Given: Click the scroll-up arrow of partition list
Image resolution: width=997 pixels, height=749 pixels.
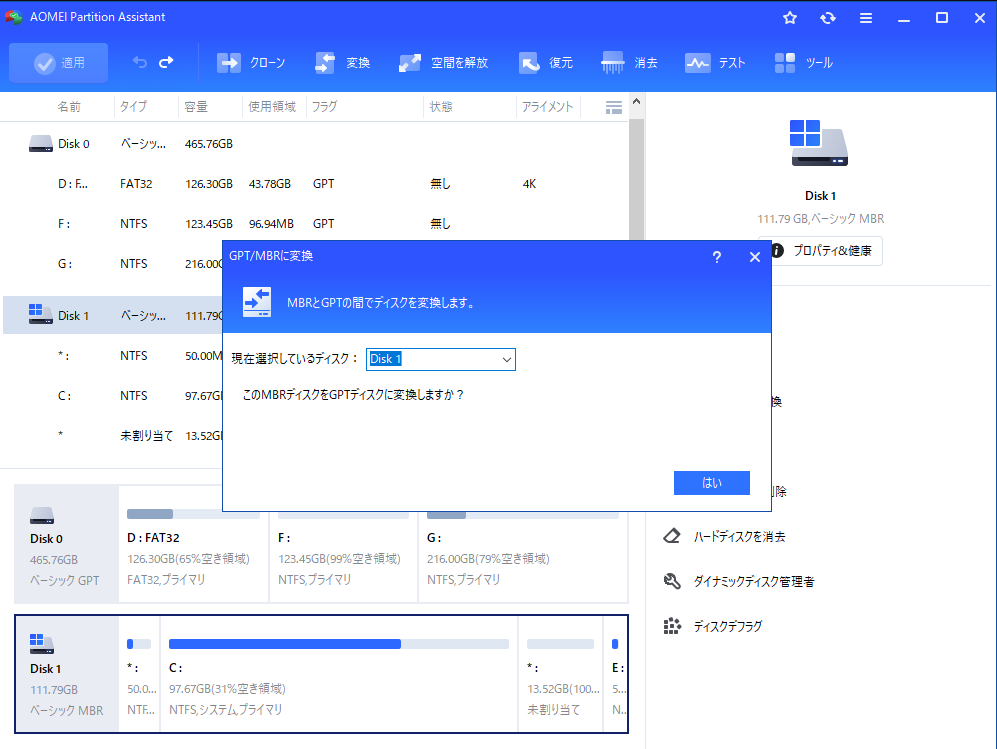Looking at the screenshot, I should pos(636,101).
